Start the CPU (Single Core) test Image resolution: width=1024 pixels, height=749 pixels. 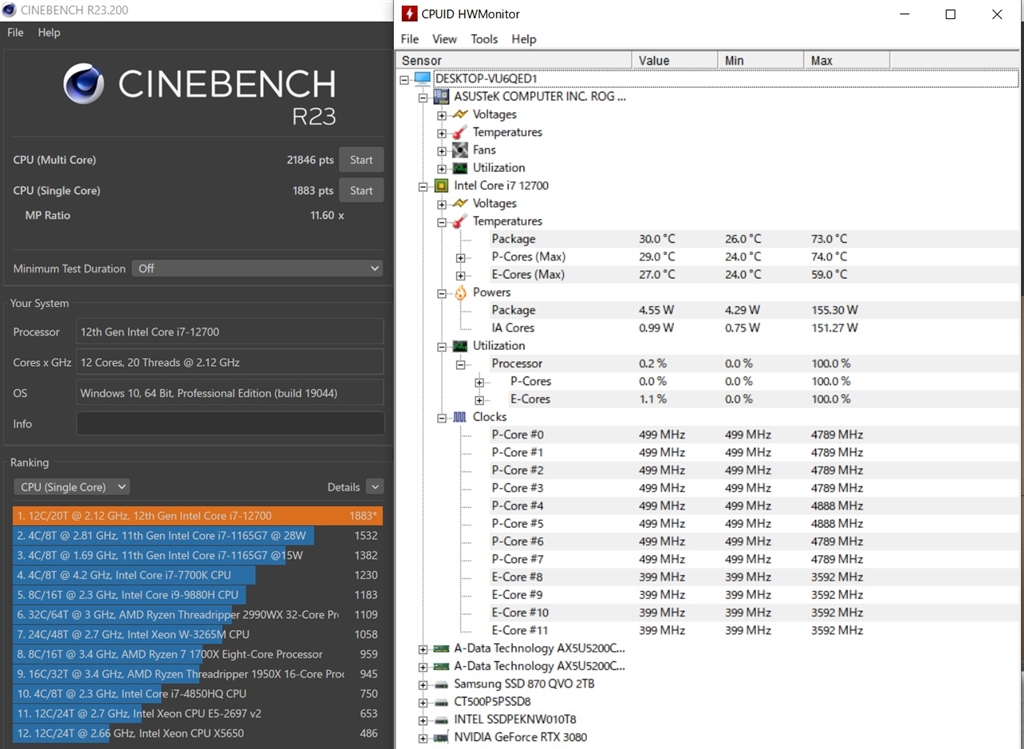[x=361, y=191]
